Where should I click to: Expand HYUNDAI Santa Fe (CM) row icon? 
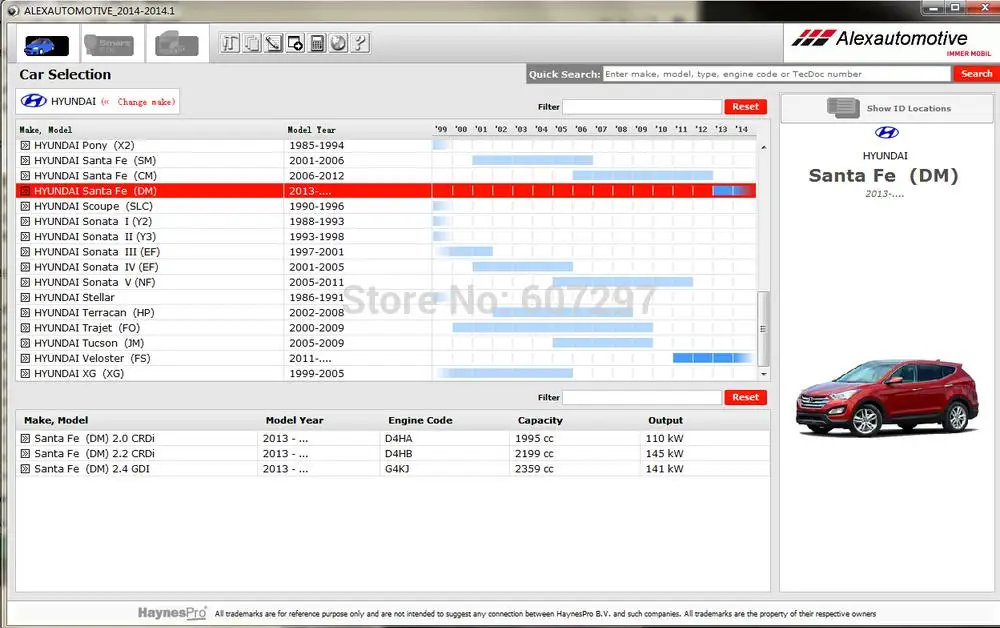tap(25, 176)
